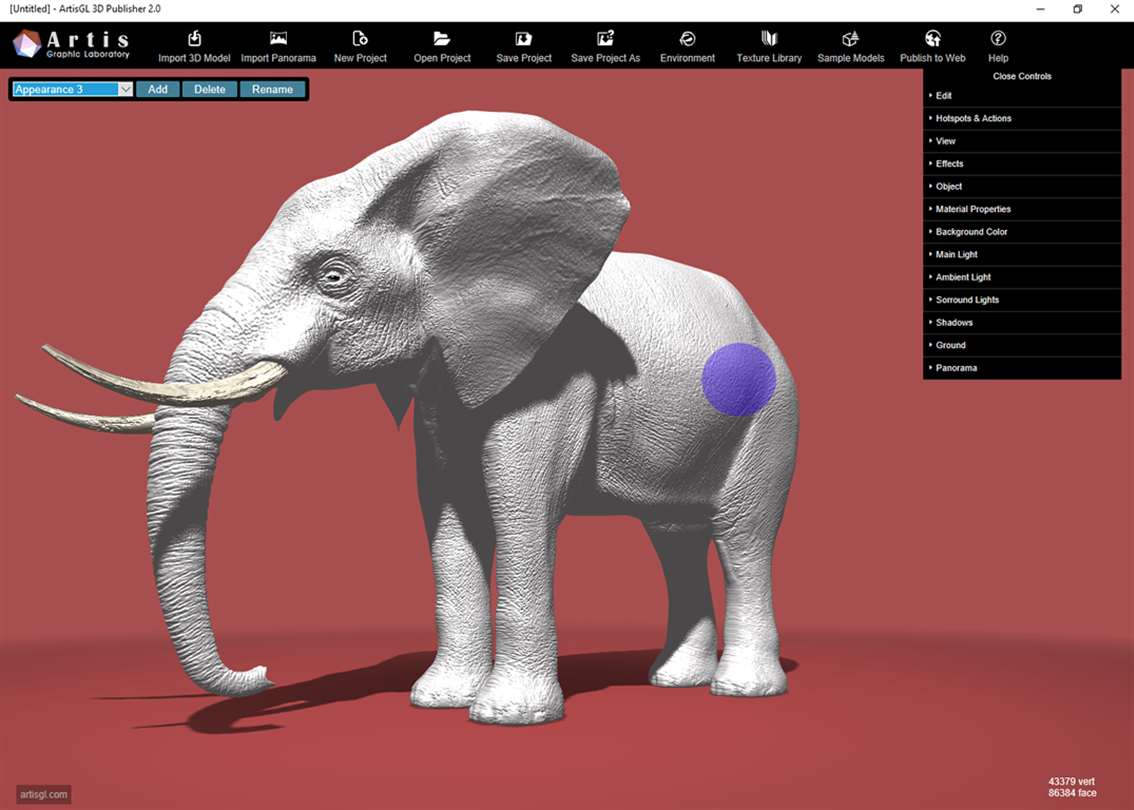Click the 43379 vert statistic text
Image resolution: width=1134 pixels, height=810 pixels.
tap(1071, 781)
